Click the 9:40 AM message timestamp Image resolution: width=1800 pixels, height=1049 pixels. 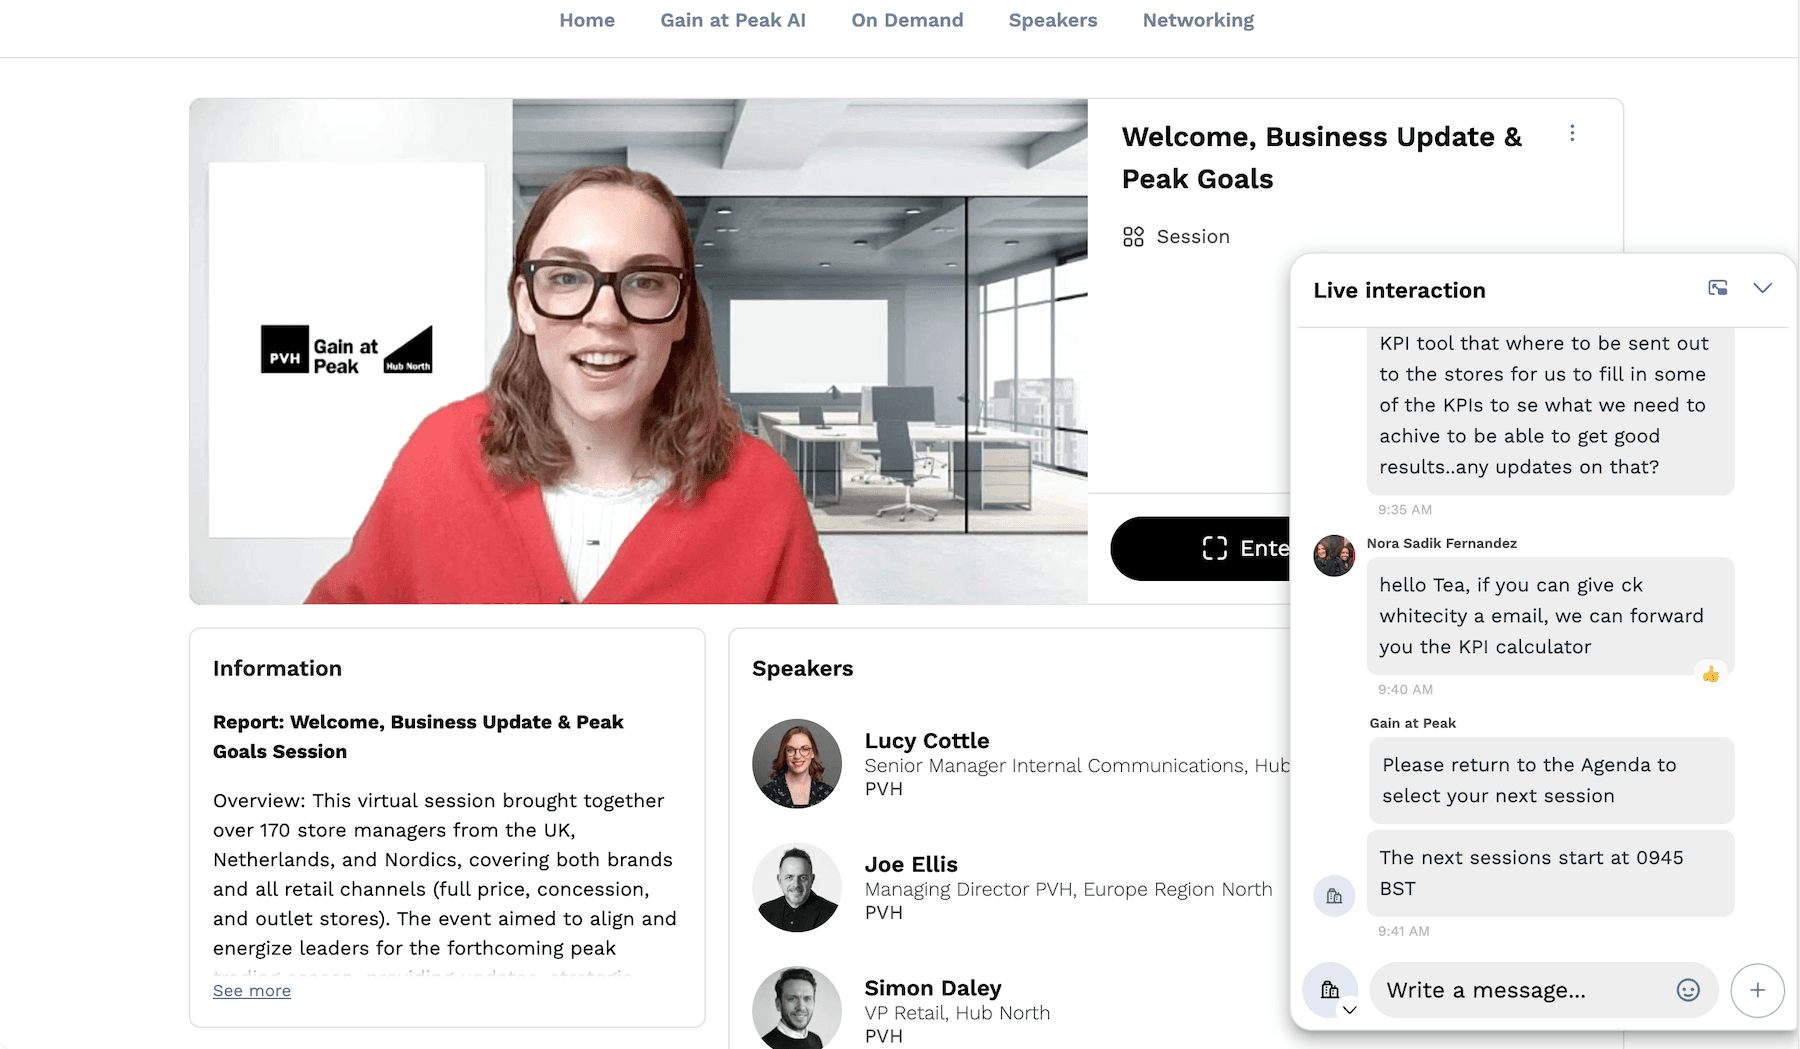[1405, 689]
